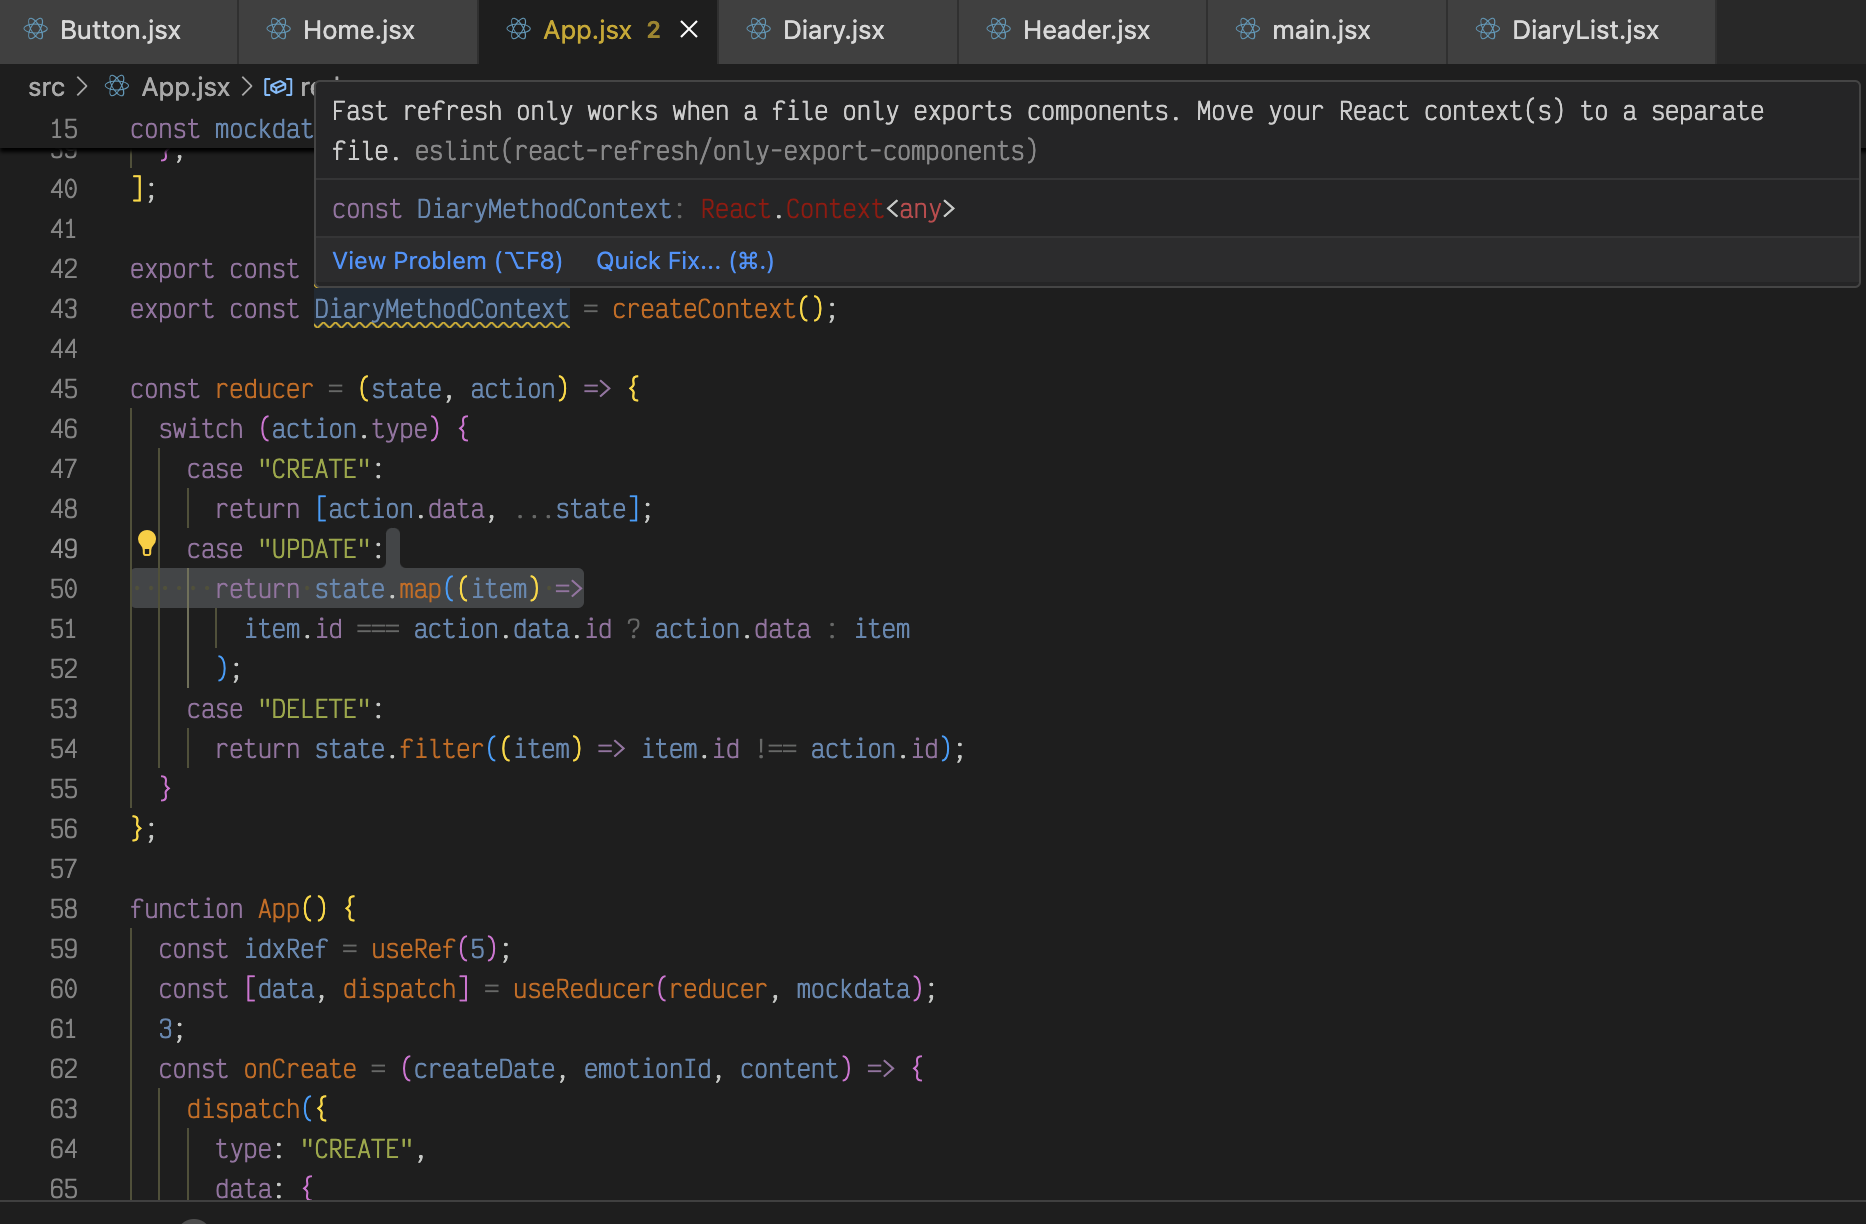
Task: Click the reducer name on line 45
Action: coord(264,389)
